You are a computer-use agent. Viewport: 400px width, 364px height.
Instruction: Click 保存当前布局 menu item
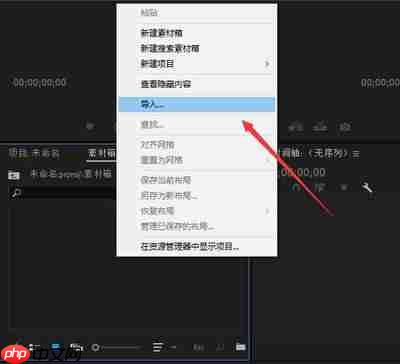coord(197,180)
